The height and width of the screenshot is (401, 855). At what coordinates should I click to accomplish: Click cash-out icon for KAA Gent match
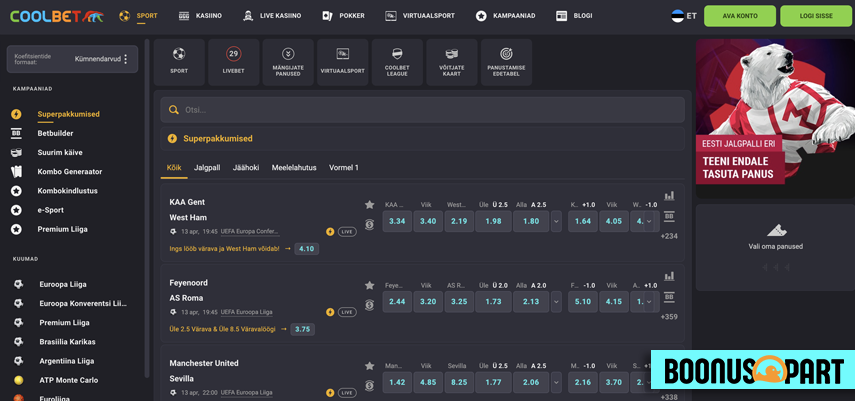tap(370, 224)
